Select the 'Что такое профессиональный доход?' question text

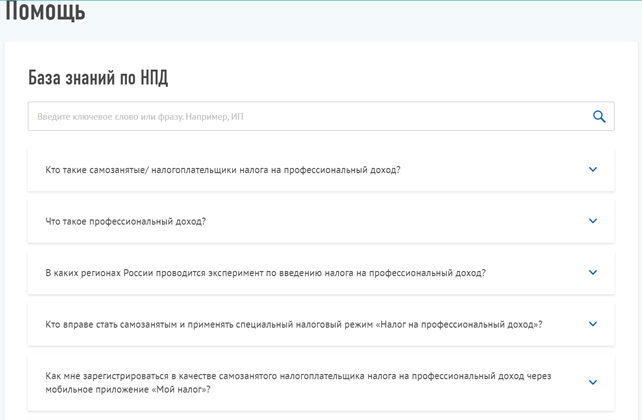[126, 221]
